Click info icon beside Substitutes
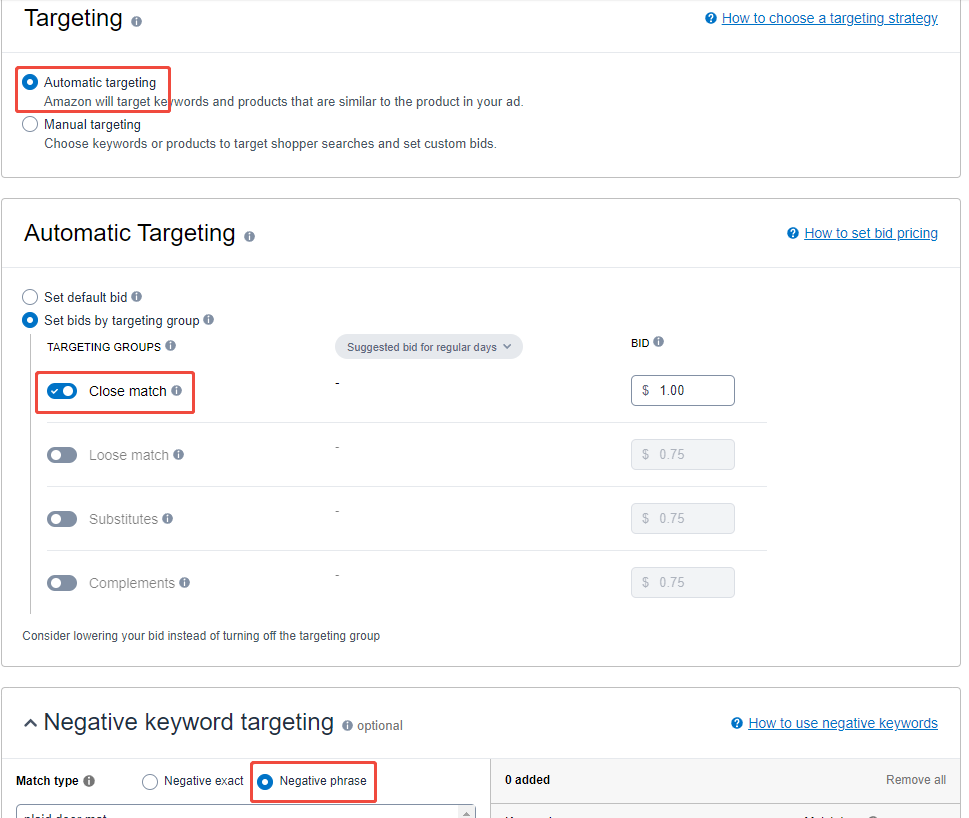Screen dimensions: 969x818 click(168, 519)
